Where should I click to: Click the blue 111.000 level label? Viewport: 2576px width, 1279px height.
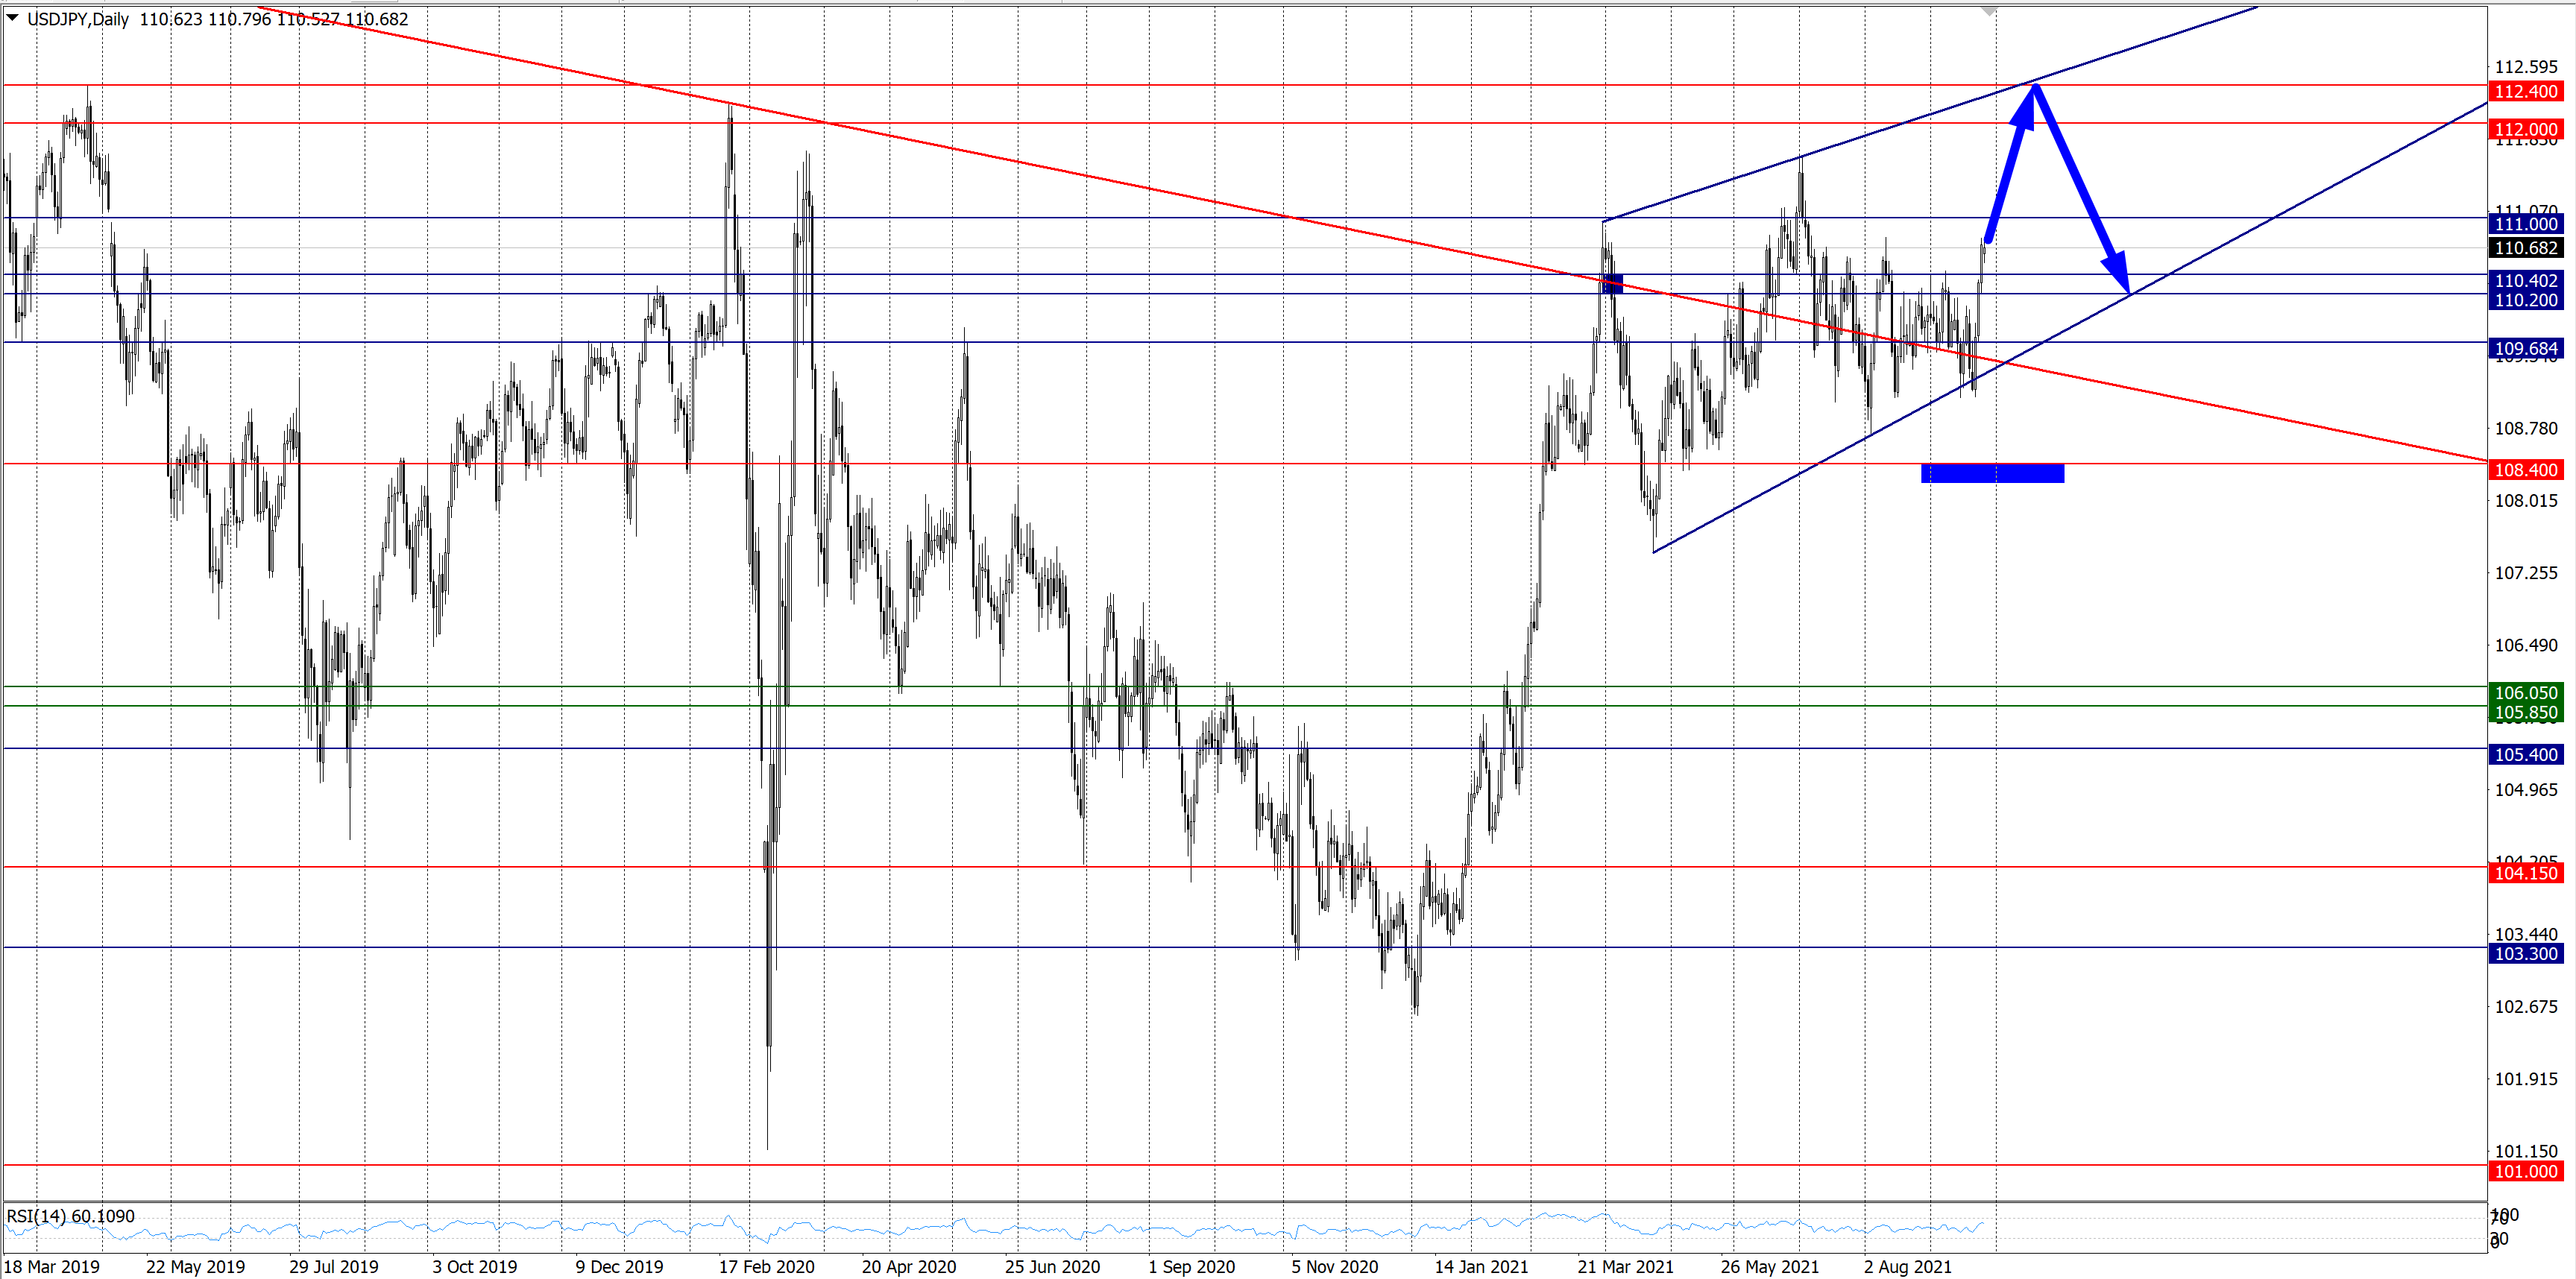point(2525,224)
